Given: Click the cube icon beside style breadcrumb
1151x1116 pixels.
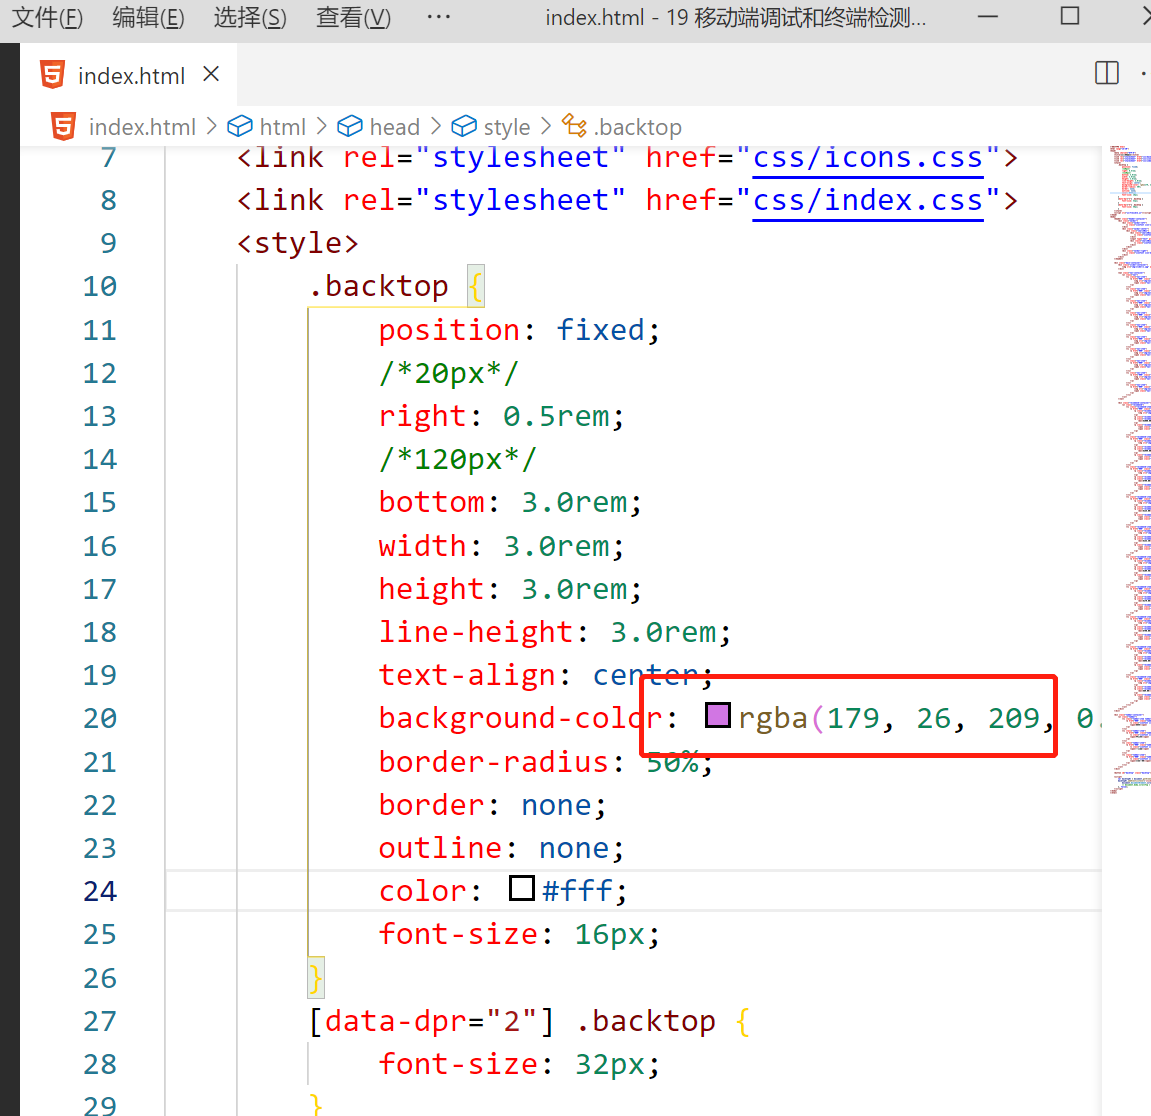Looking at the screenshot, I should click(x=464, y=126).
